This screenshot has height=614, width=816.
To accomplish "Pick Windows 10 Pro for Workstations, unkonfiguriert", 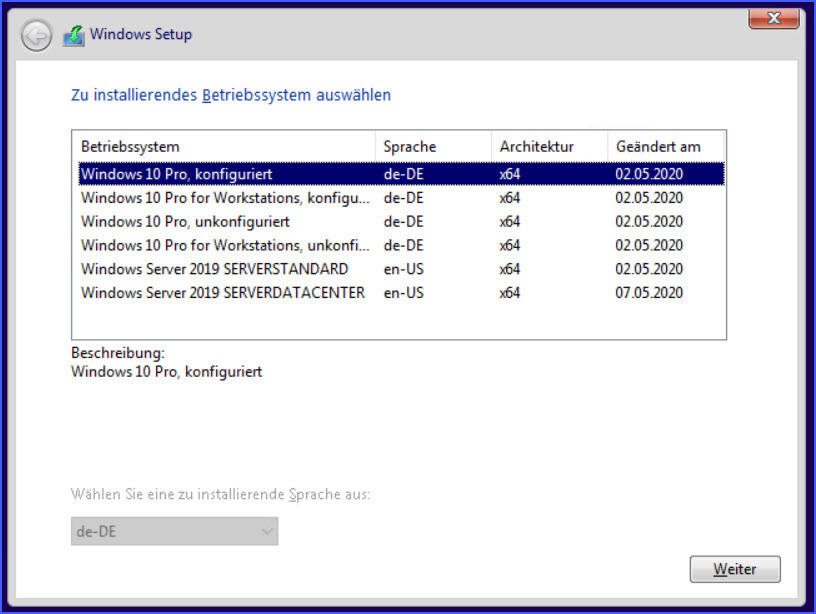I will click(401, 245).
